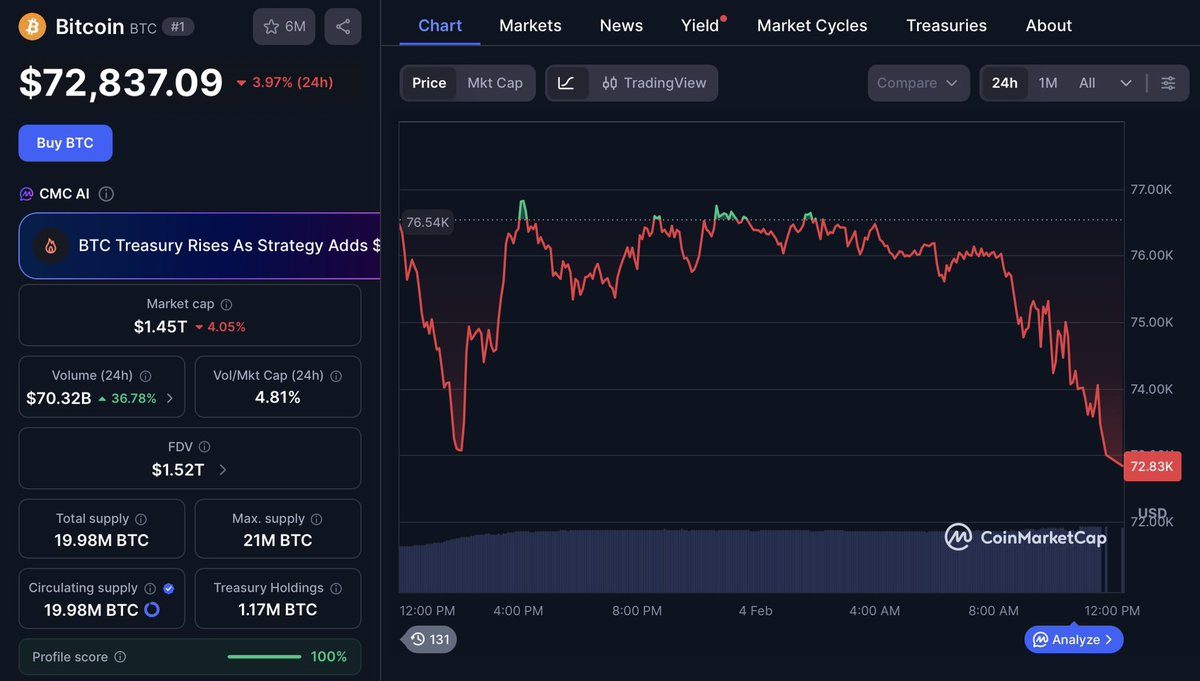Open chart settings sliders icon

coord(1168,83)
